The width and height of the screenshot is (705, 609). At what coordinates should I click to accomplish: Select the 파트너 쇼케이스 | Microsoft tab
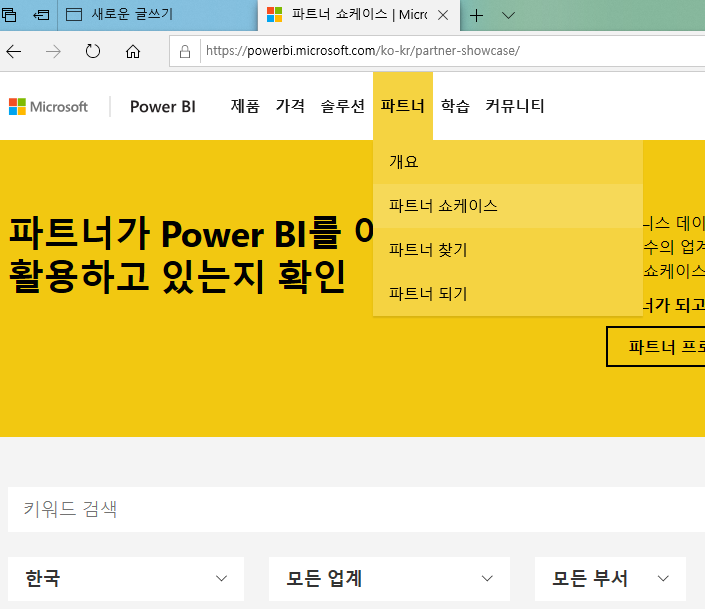[359, 15]
